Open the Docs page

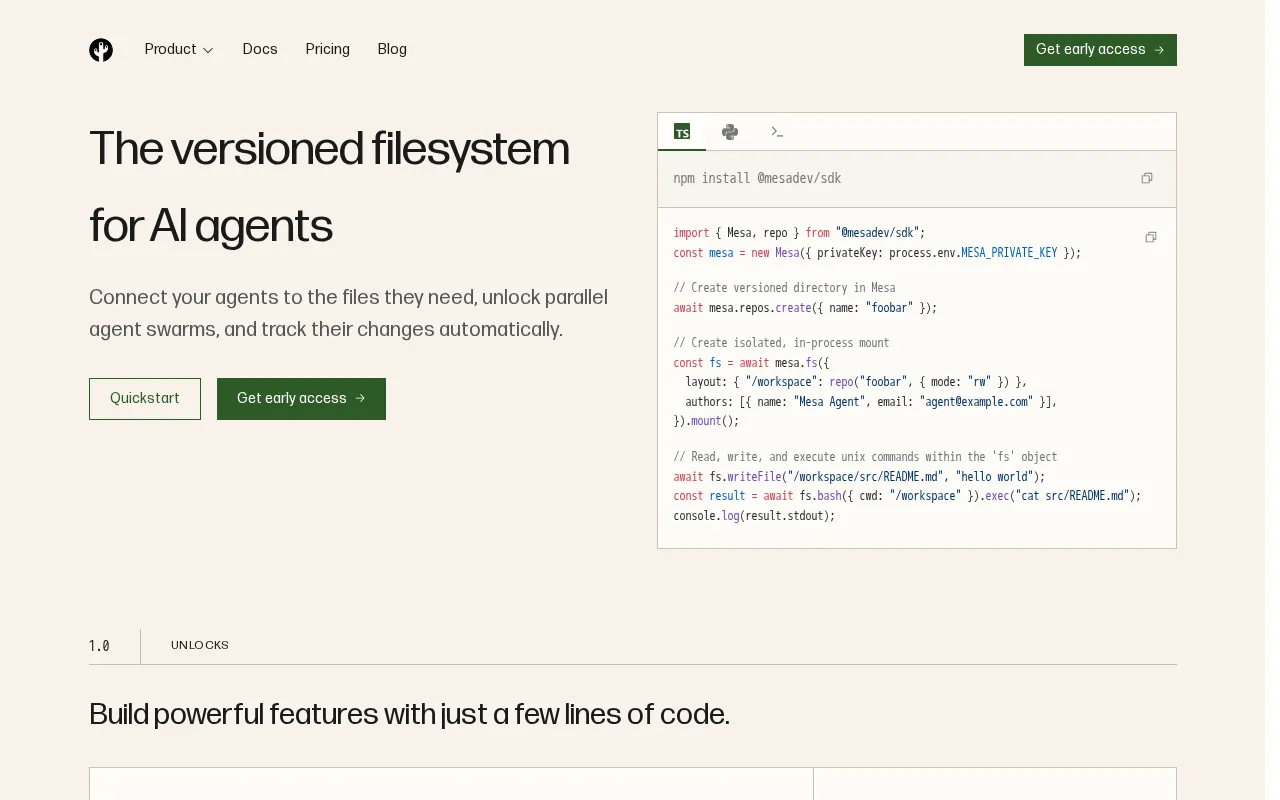[260, 49]
